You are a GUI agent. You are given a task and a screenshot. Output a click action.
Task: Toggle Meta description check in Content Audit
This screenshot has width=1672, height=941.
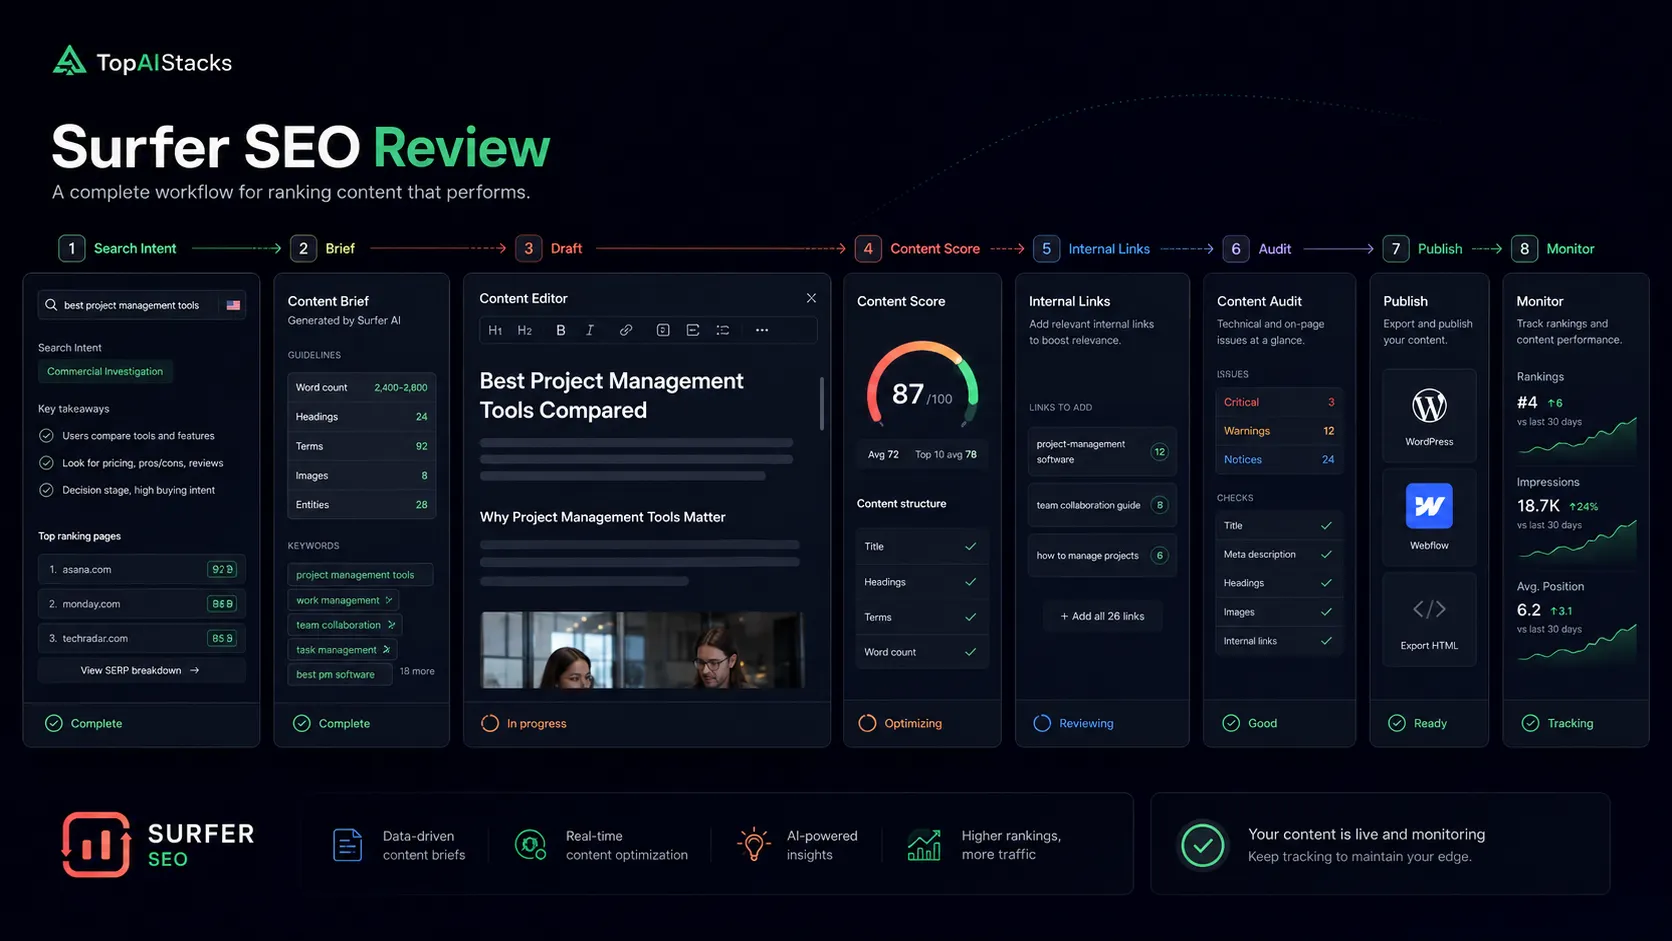pyautogui.click(x=1326, y=554)
